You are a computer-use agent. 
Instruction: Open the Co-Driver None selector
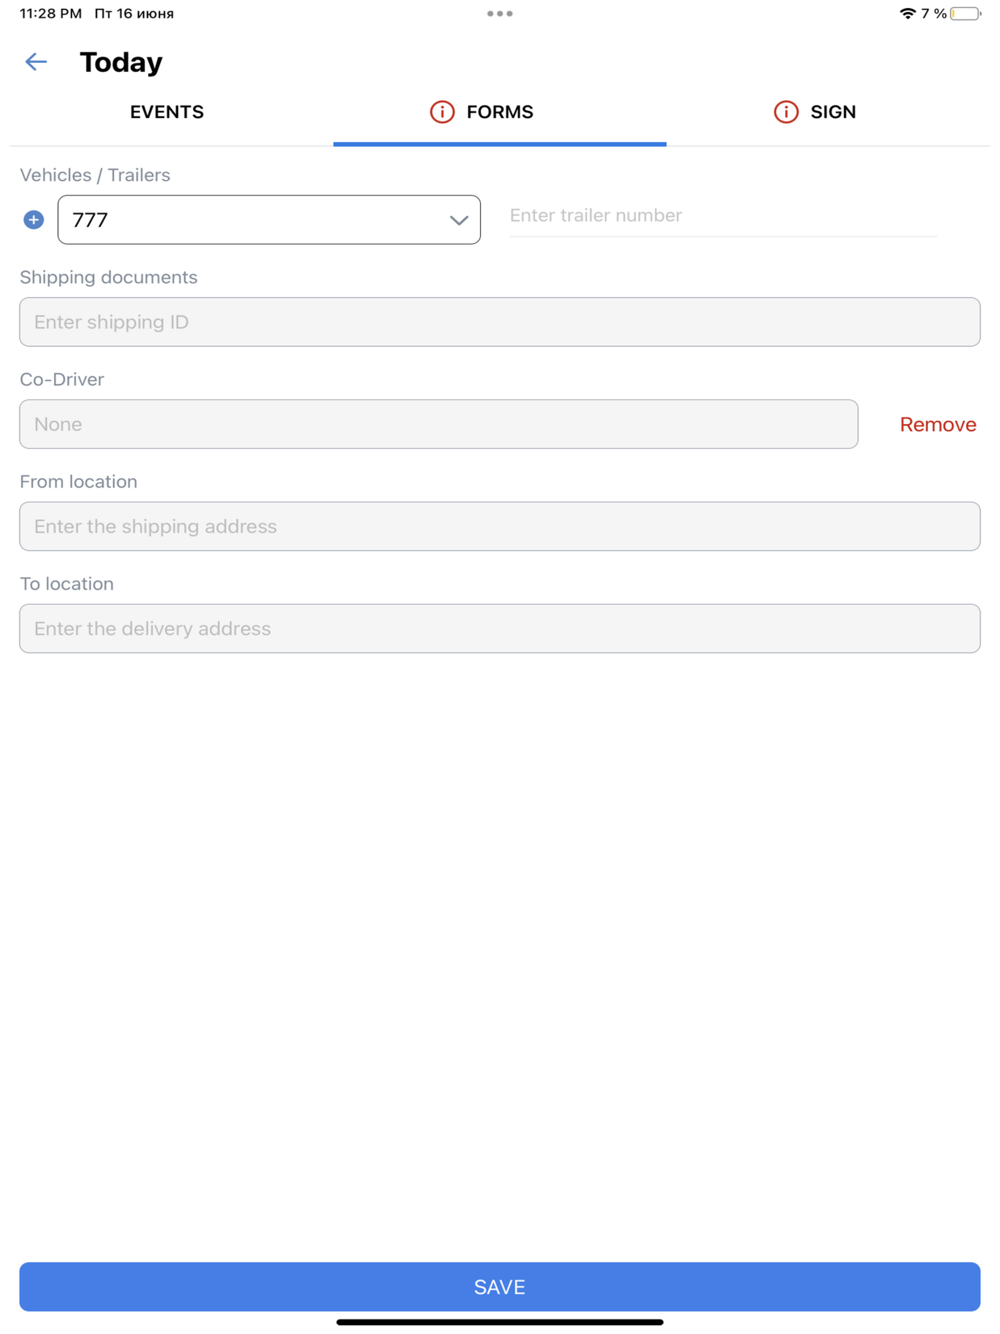tap(439, 424)
